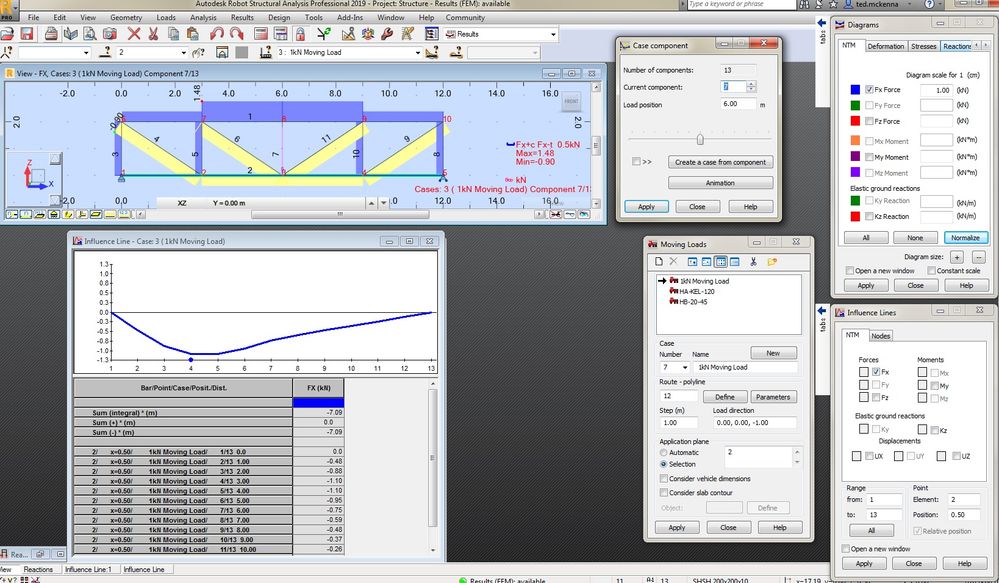Open the Geometry menu
Screen dimensions: 999x583
pyautogui.click(x=126, y=18)
